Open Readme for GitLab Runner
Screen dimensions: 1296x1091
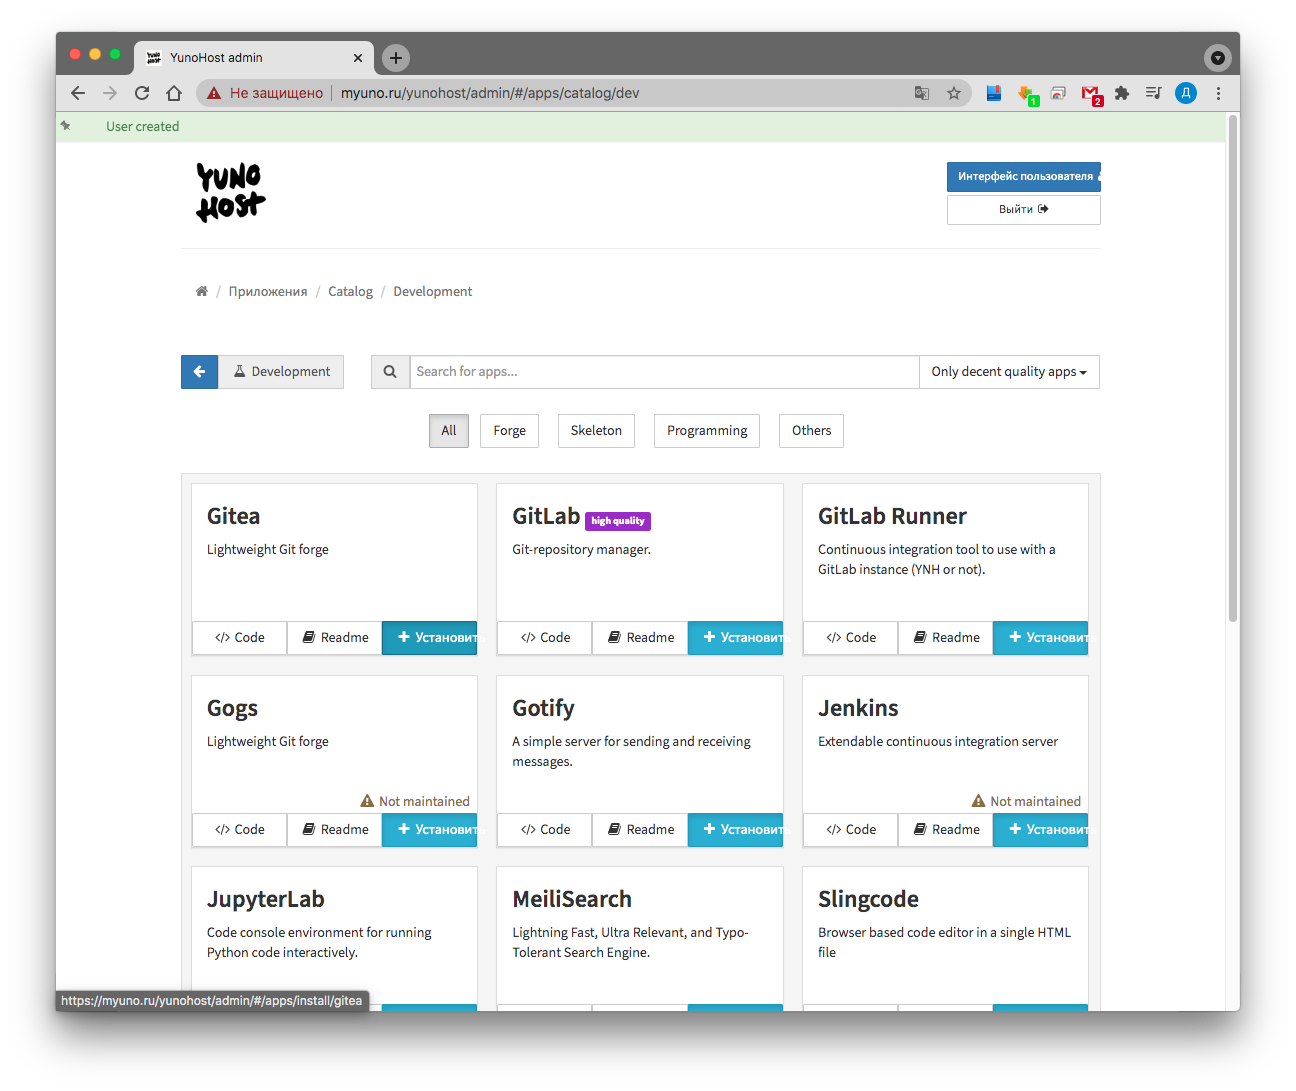click(x=946, y=638)
